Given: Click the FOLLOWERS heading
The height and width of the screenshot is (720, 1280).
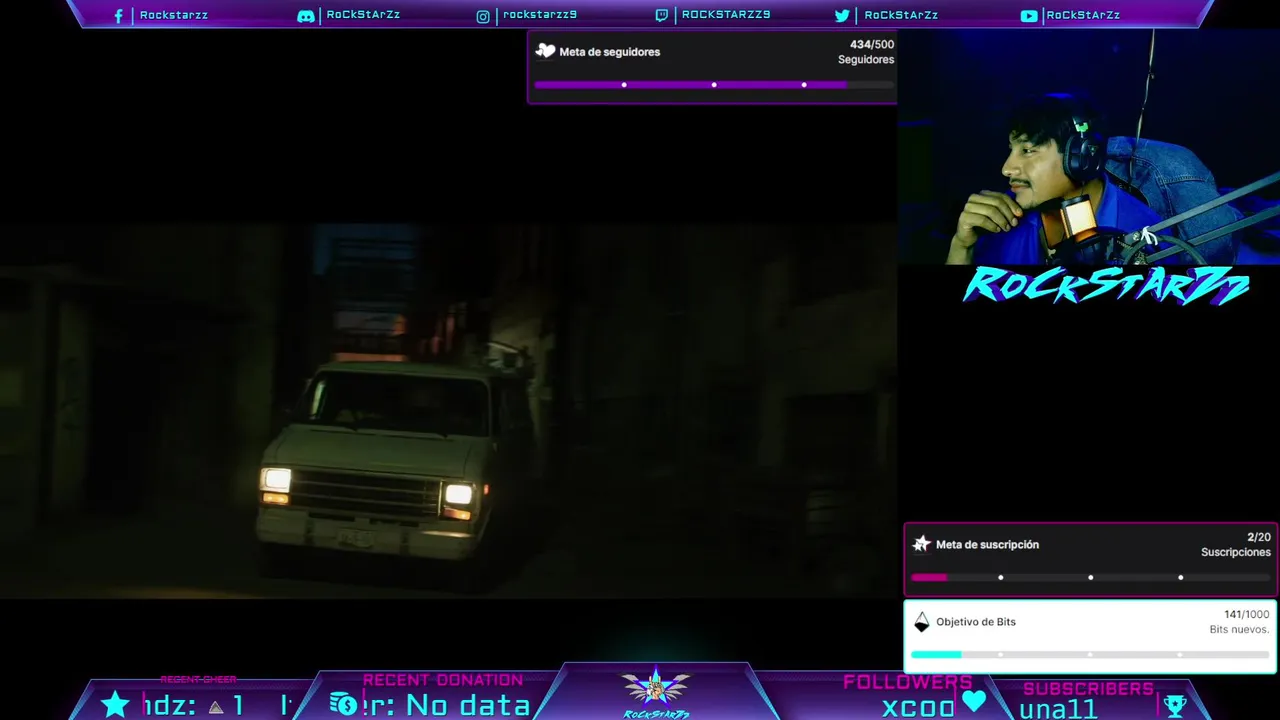Looking at the screenshot, I should coord(908,682).
